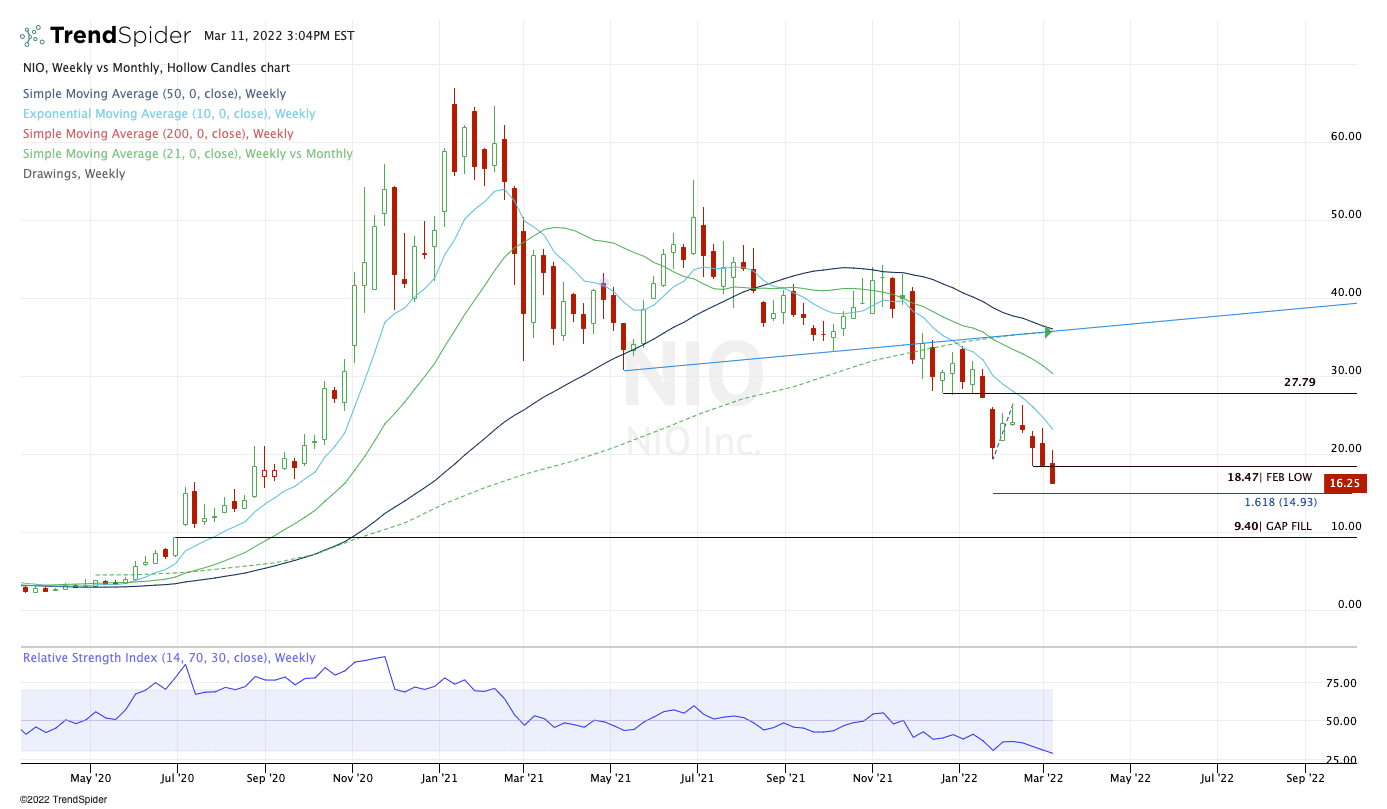Select Sep '22 on the time axis
Screen dimensions: 1387x809
[x=1305, y=776]
